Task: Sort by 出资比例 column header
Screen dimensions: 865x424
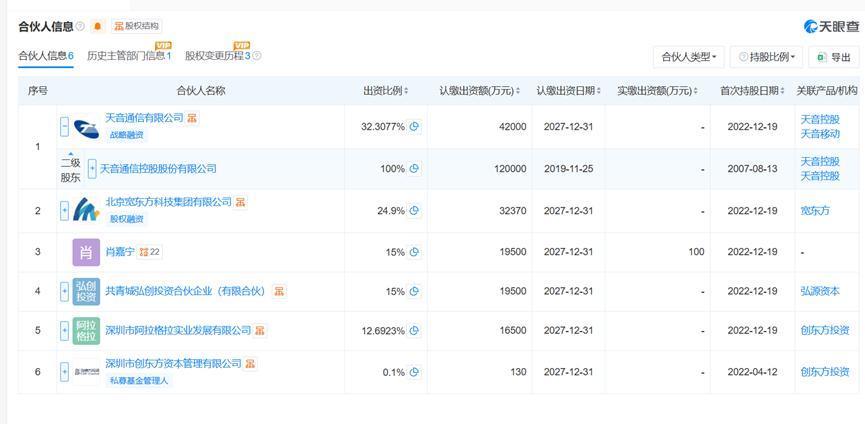Action: [x=385, y=91]
